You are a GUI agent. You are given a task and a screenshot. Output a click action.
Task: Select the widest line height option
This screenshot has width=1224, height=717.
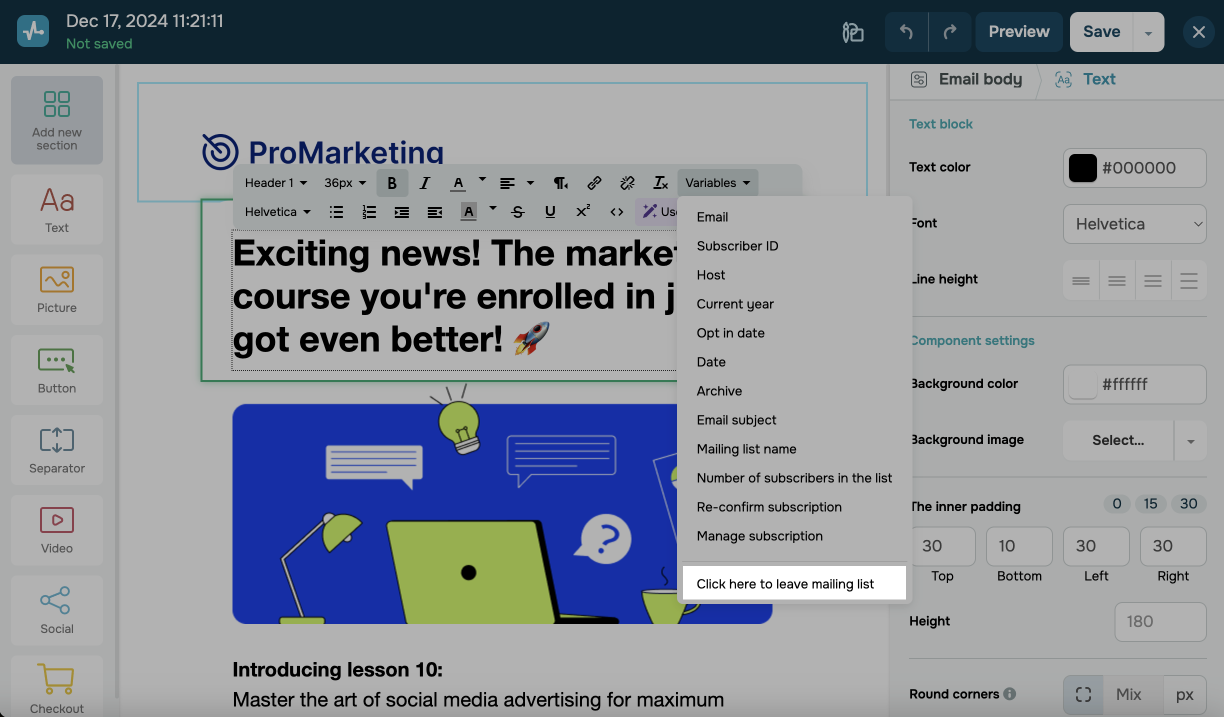[1189, 281]
